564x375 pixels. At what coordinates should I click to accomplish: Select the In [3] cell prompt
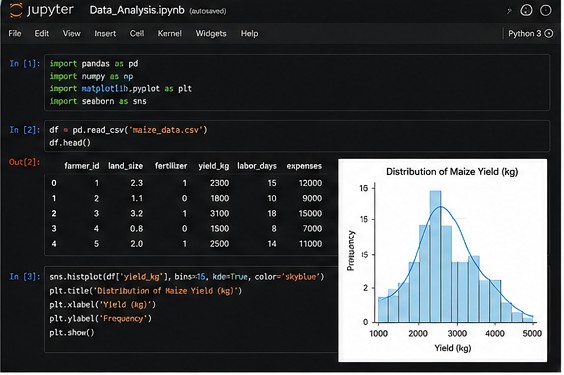[x=24, y=276]
